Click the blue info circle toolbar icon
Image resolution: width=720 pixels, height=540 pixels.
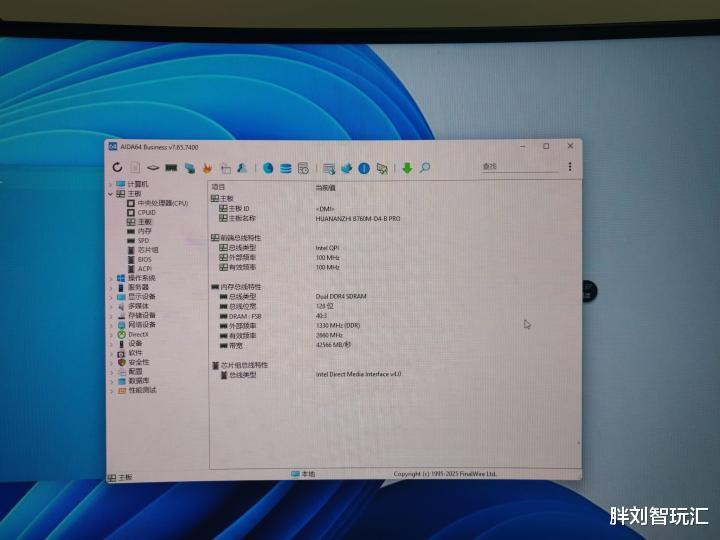(x=364, y=169)
